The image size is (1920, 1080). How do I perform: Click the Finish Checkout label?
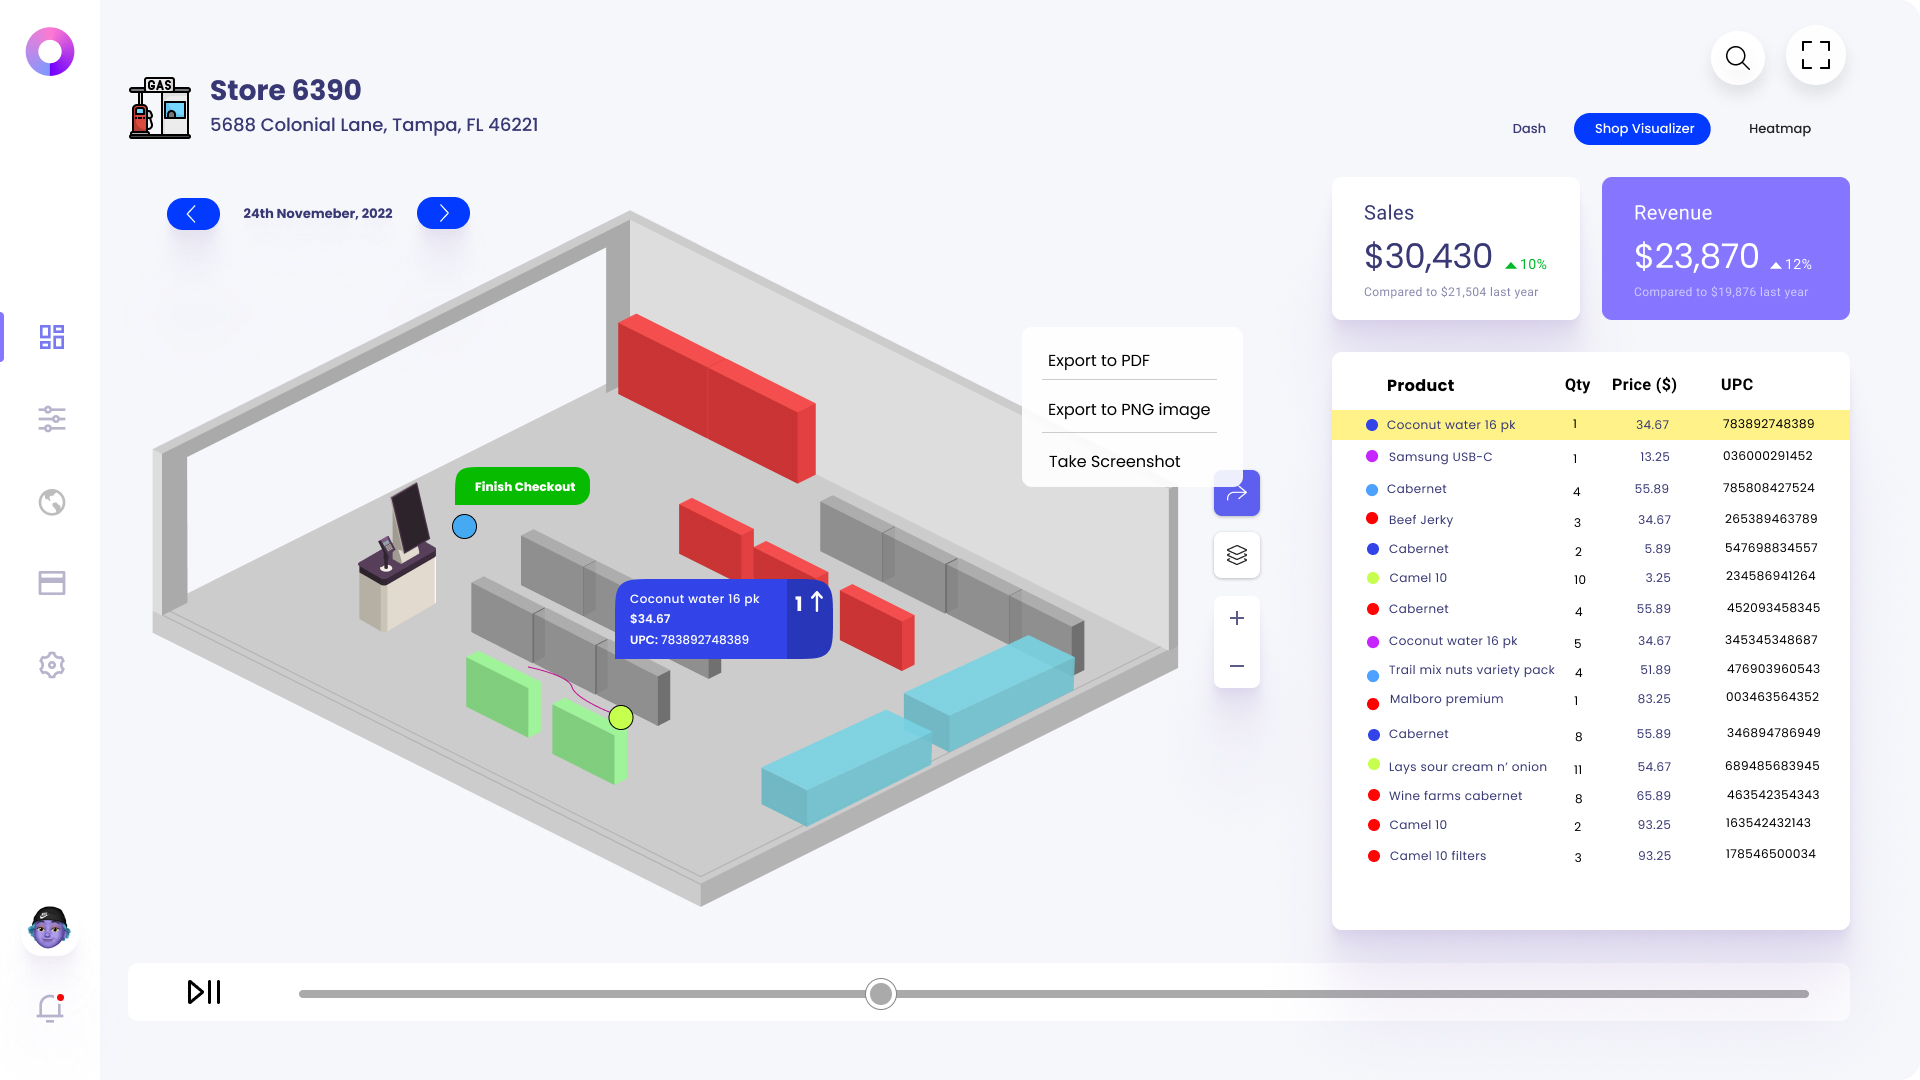coord(523,487)
